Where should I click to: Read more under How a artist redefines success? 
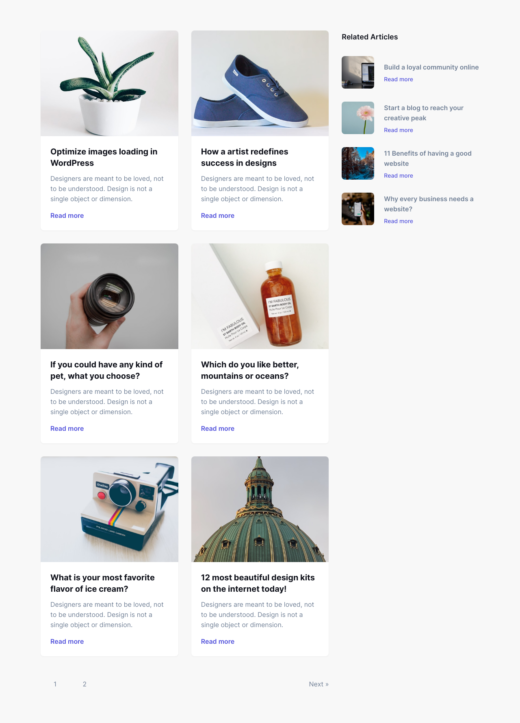click(218, 215)
